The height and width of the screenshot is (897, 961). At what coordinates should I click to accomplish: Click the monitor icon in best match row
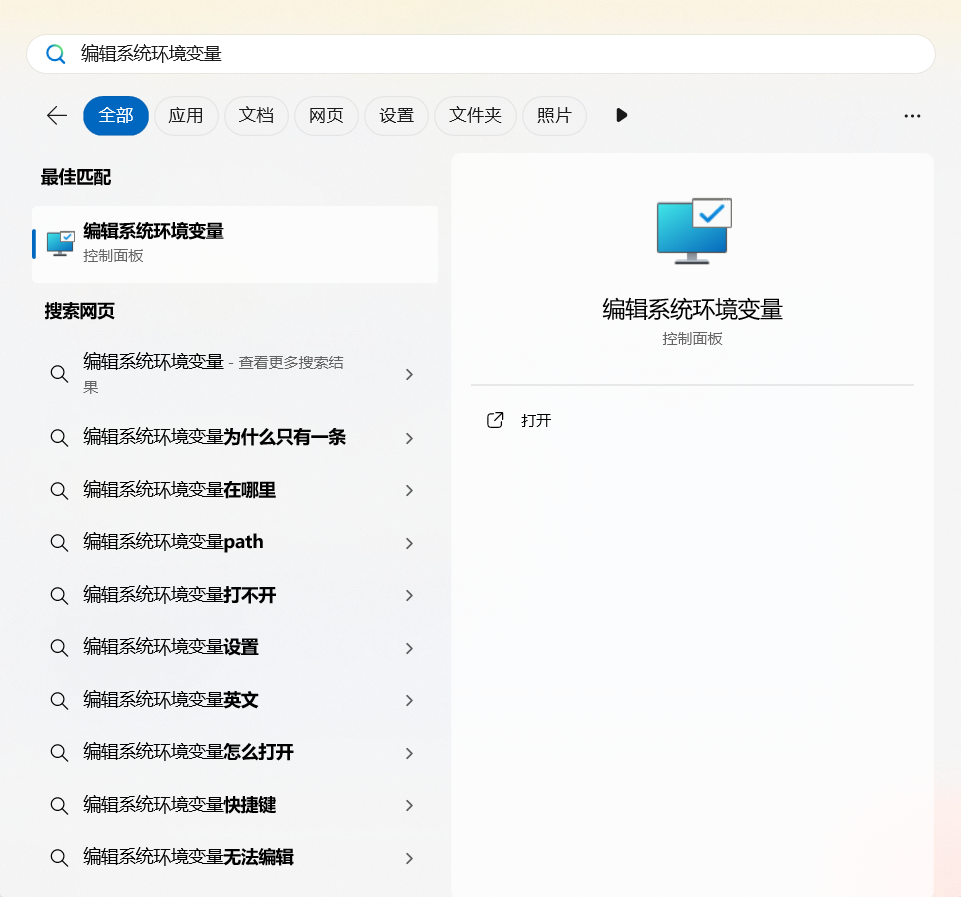coord(61,243)
